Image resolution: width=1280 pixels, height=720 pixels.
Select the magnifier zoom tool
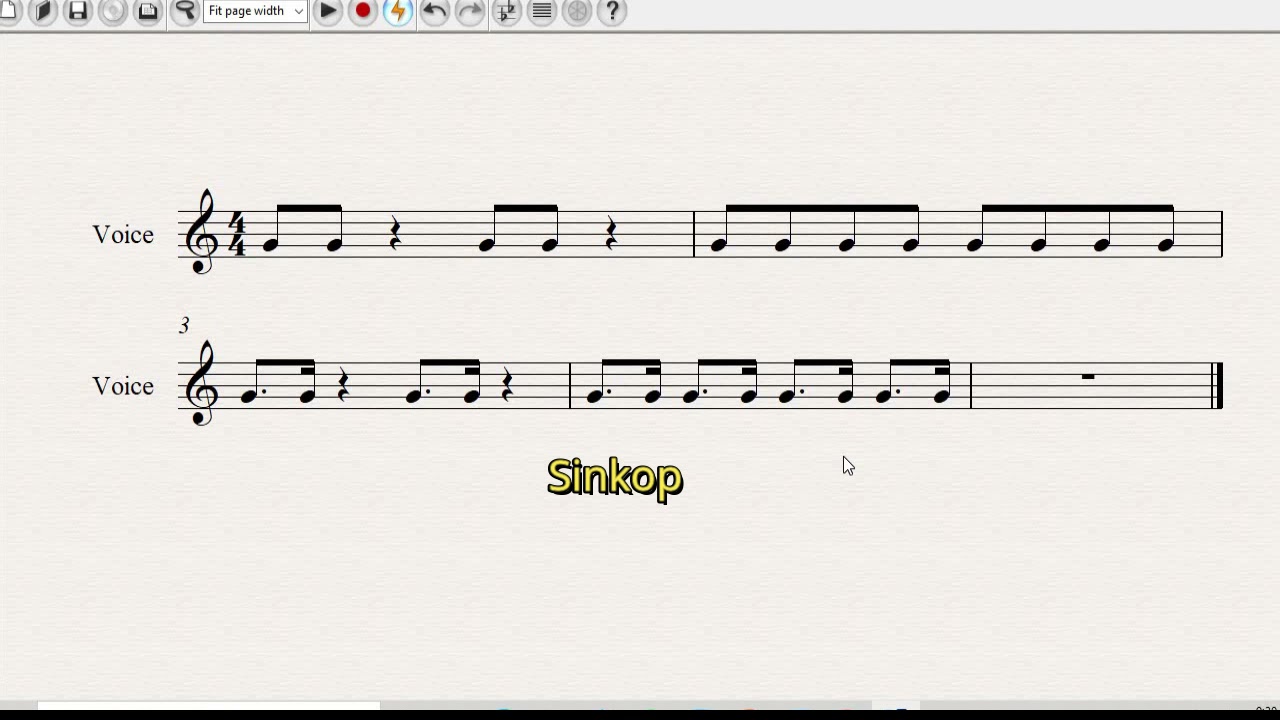[x=185, y=10]
